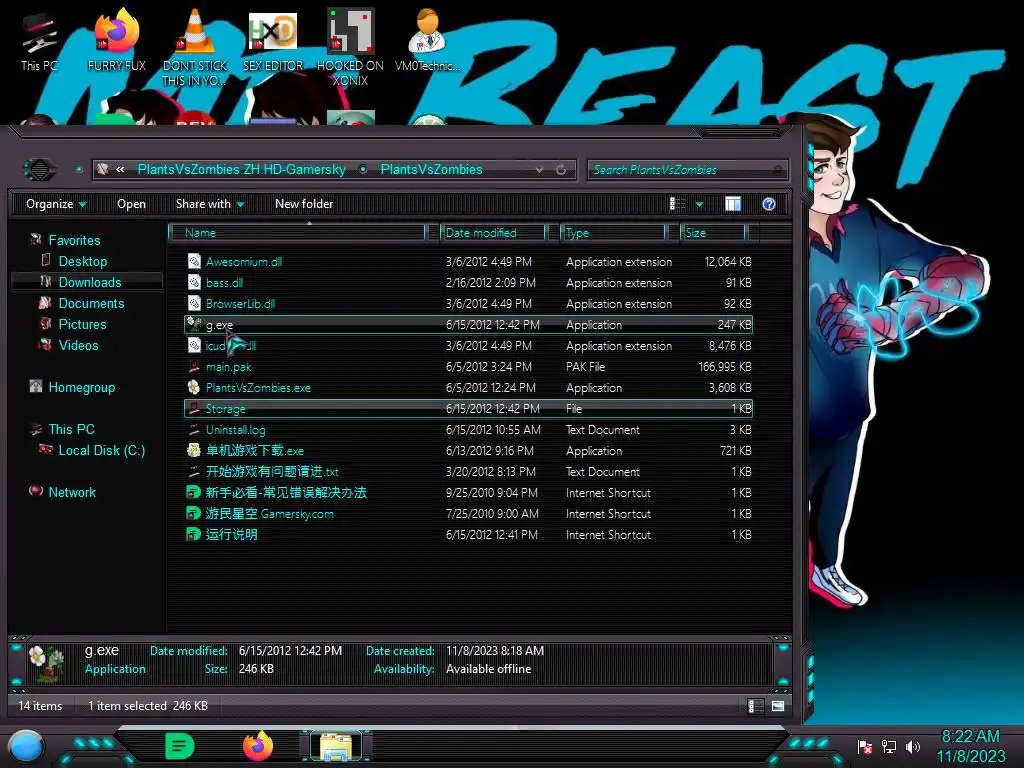Open the Explorer help icon
1024x768 pixels.
(x=769, y=204)
